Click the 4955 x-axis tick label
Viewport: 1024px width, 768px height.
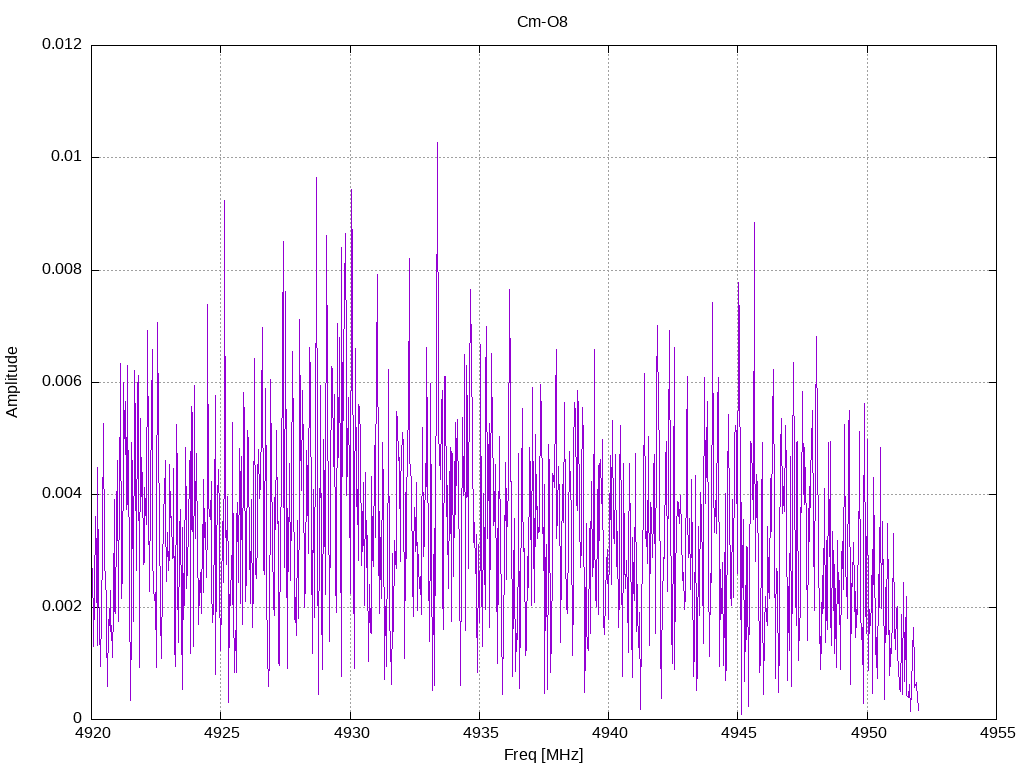tap(998, 733)
